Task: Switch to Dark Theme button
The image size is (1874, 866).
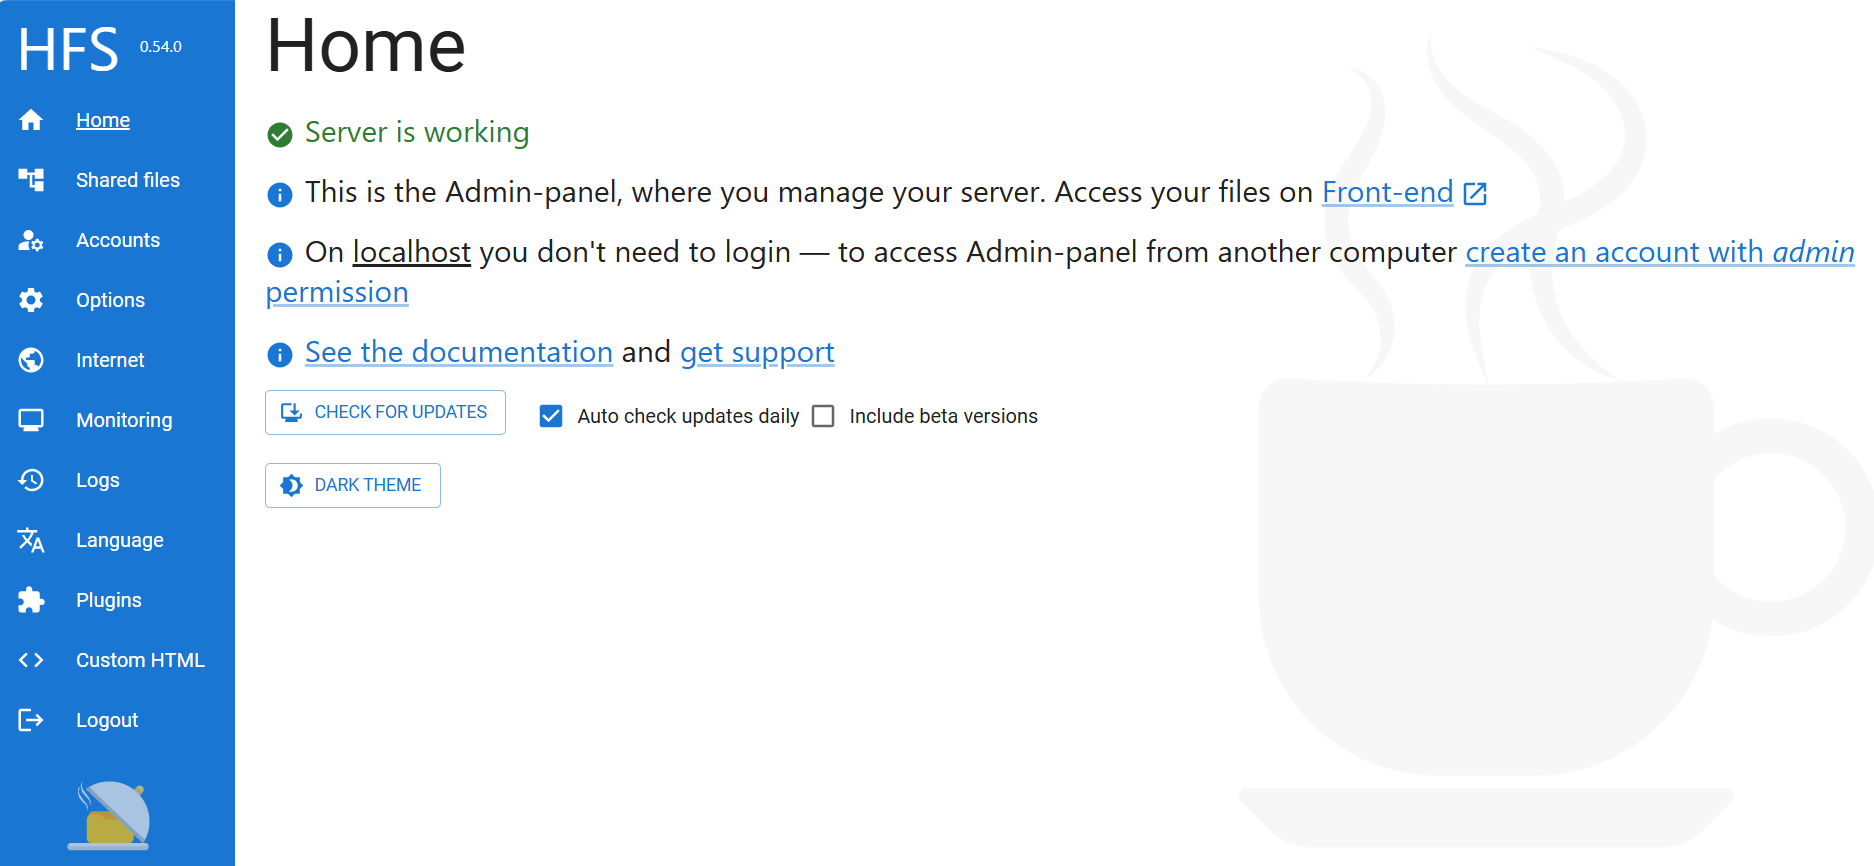Action: pos(353,485)
